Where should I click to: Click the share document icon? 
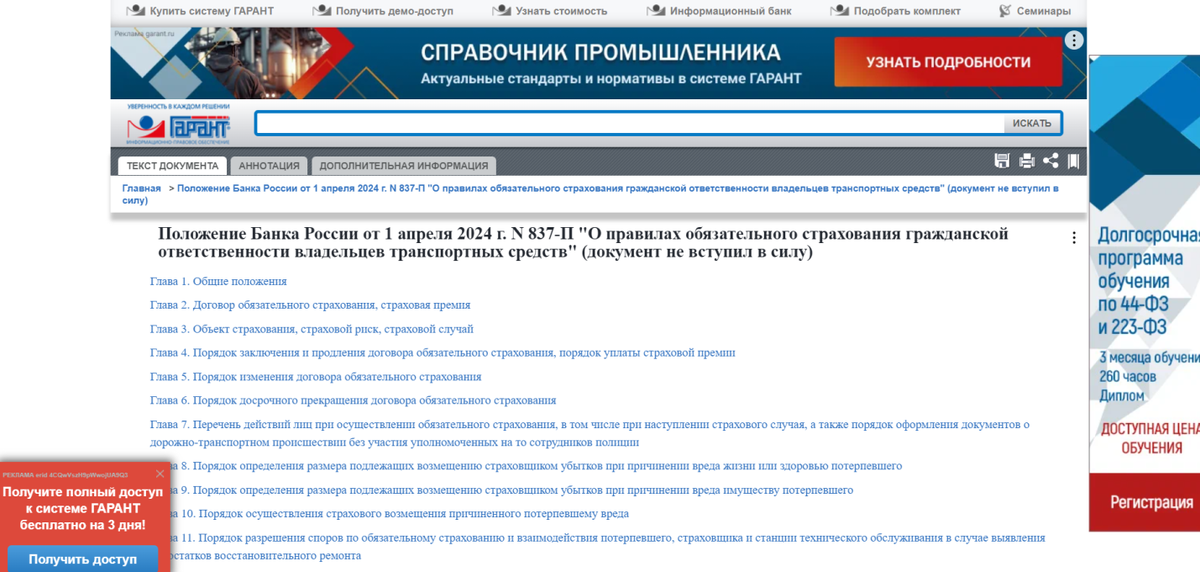[x=1050, y=161]
